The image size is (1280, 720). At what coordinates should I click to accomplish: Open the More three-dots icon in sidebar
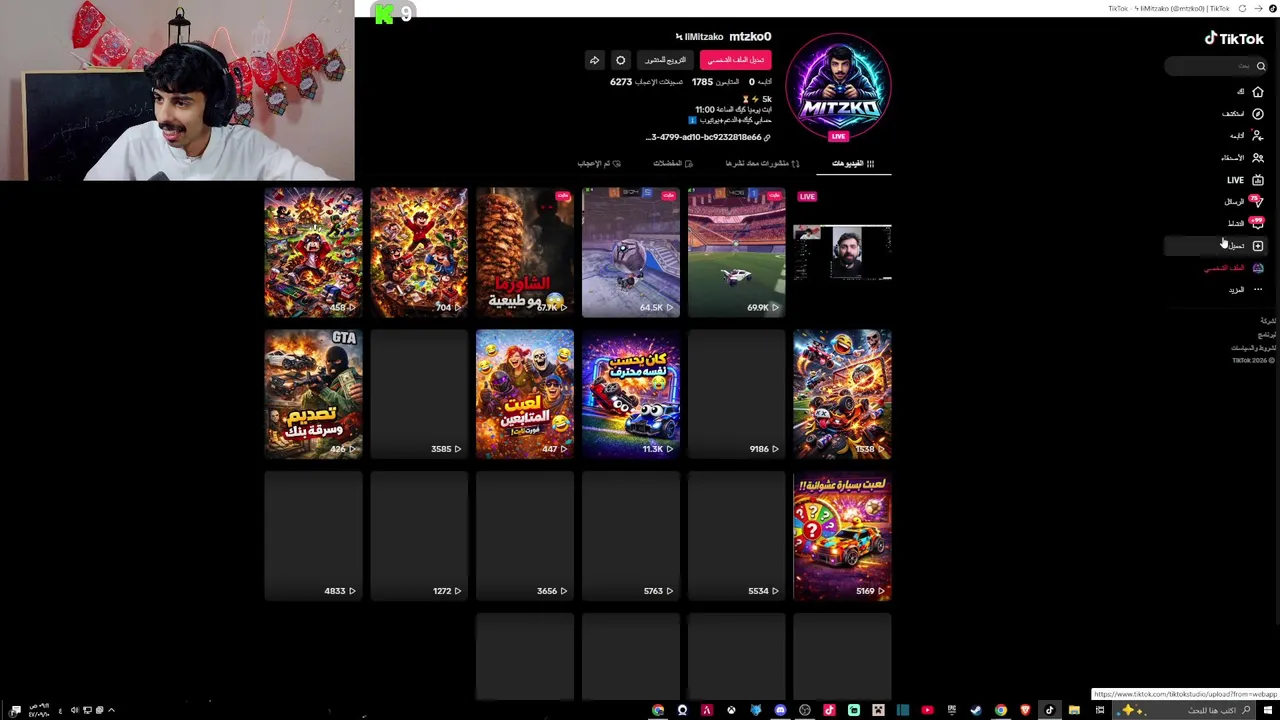pos(1258,290)
